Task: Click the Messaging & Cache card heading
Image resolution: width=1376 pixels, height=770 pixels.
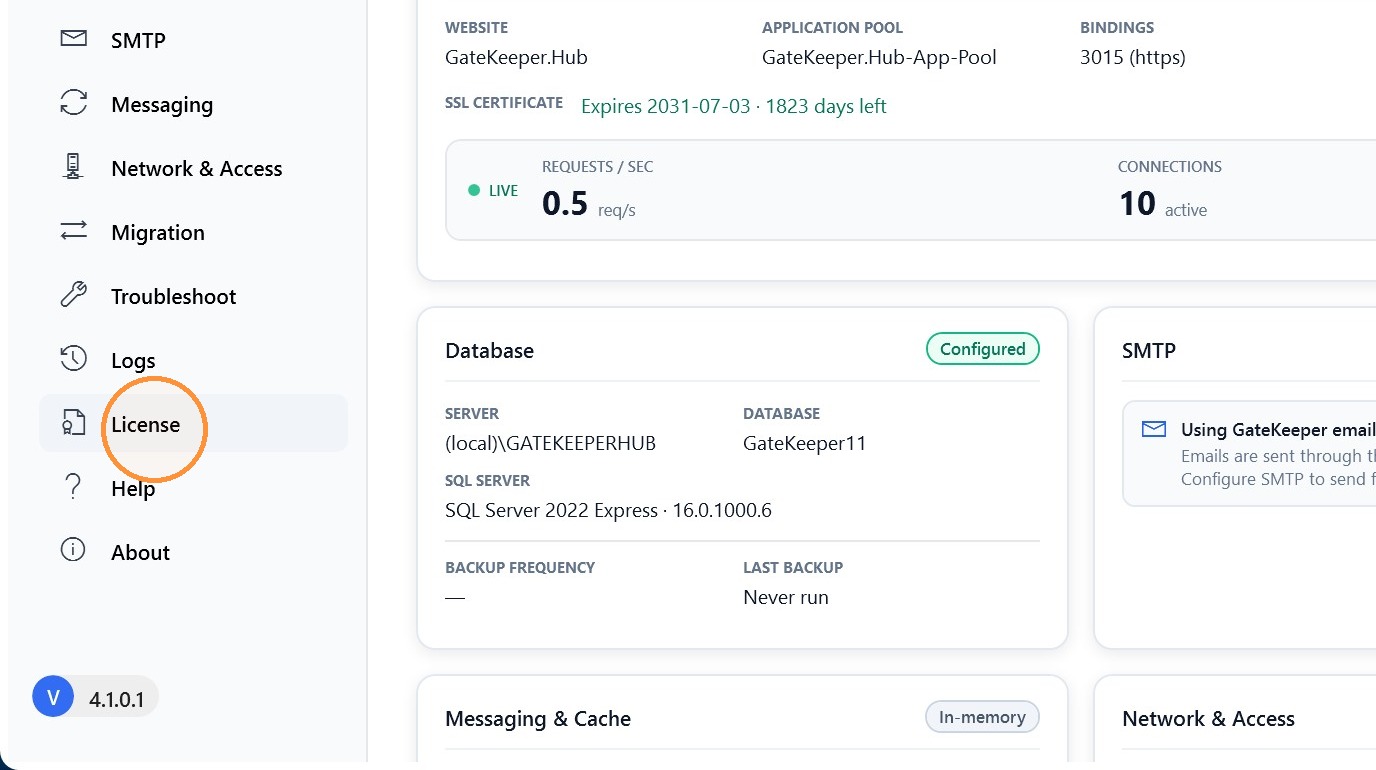Action: (x=538, y=718)
